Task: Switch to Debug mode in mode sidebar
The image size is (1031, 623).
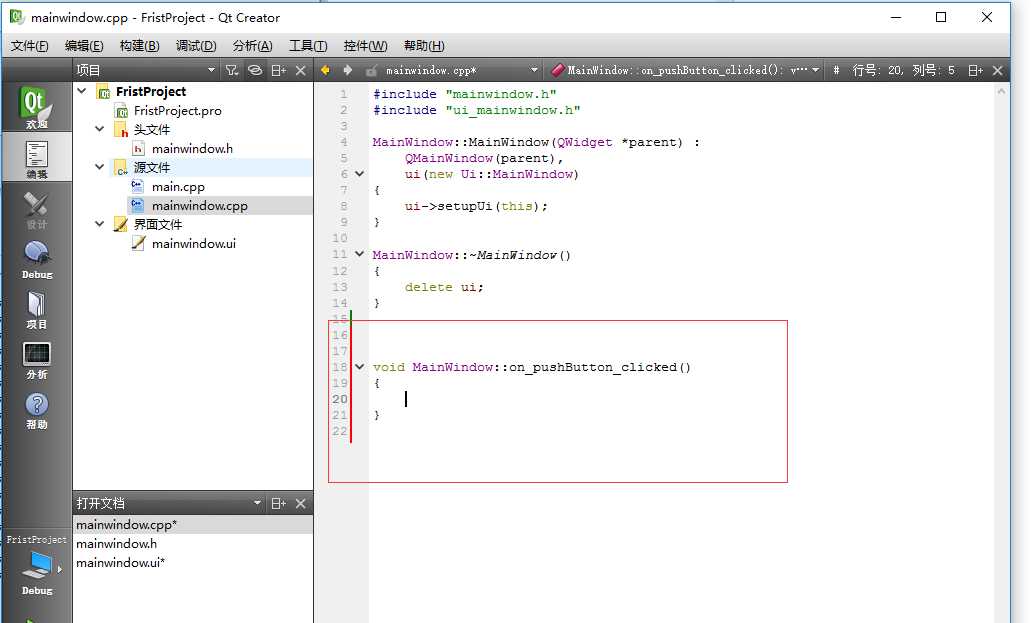Action: pos(36,260)
